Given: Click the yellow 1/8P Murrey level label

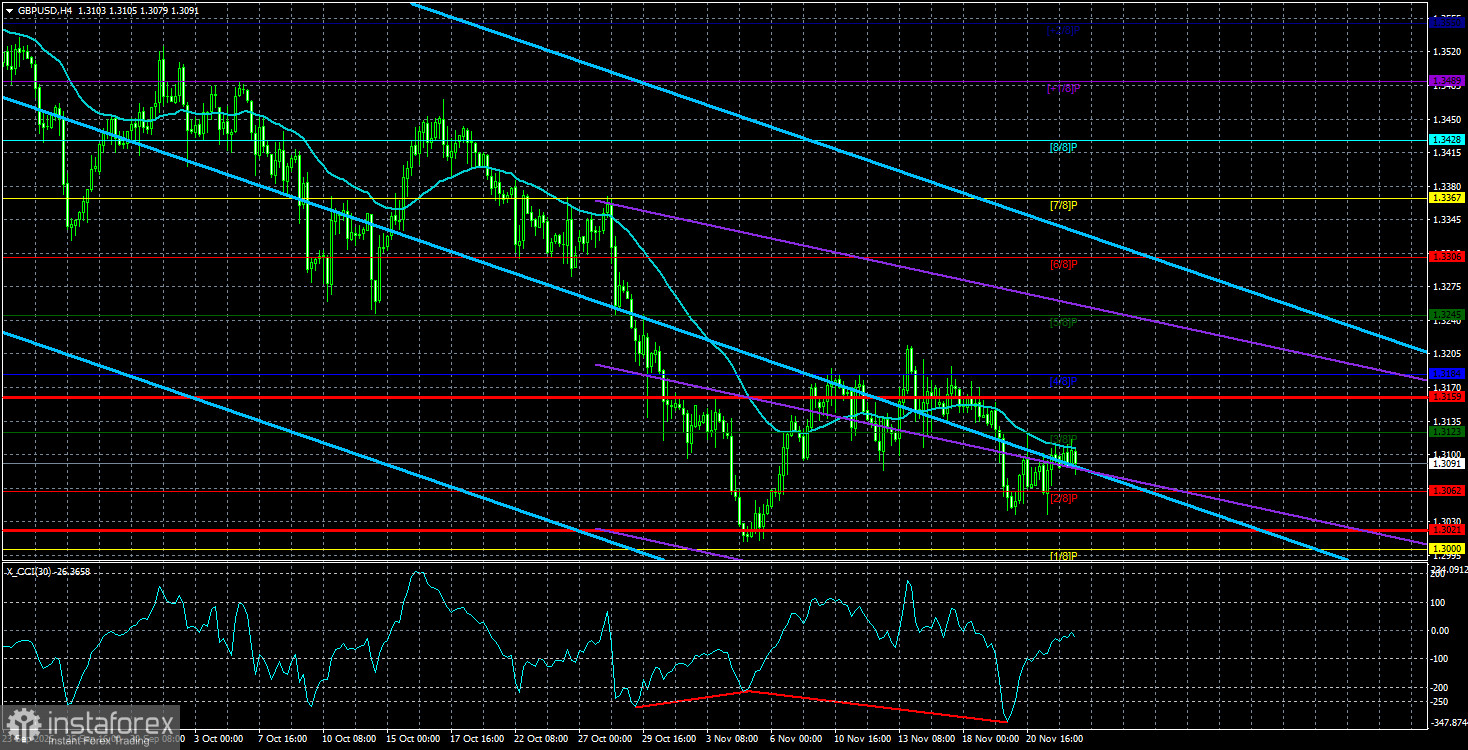Looking at the screenshot, I should pyautogui.click(x=1062, y=554).
